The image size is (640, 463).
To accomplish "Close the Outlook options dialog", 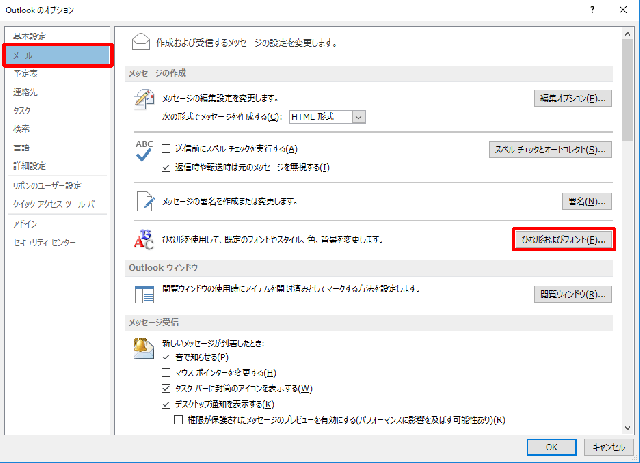I will pos(623,10).
